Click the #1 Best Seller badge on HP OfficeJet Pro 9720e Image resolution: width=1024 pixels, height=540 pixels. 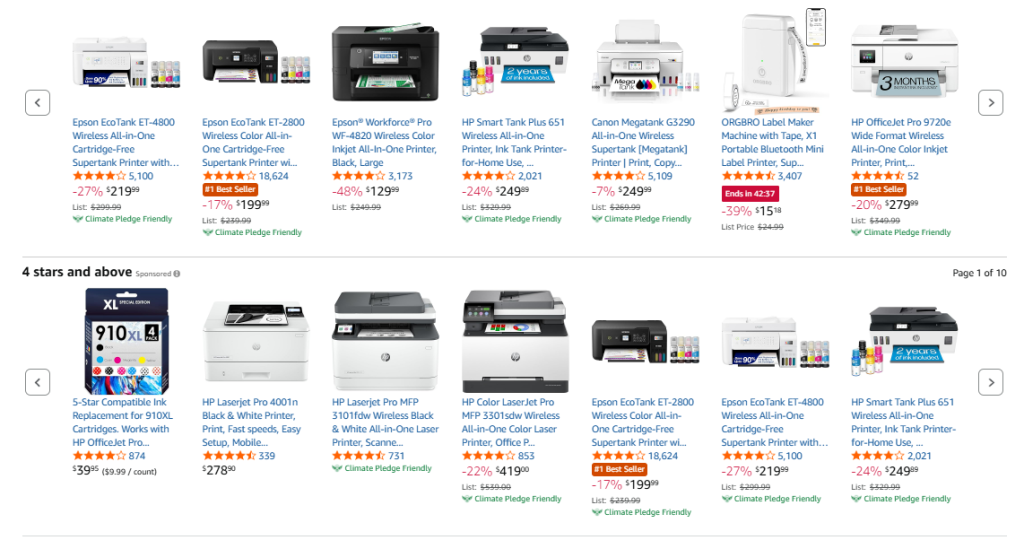coord(878,189)
